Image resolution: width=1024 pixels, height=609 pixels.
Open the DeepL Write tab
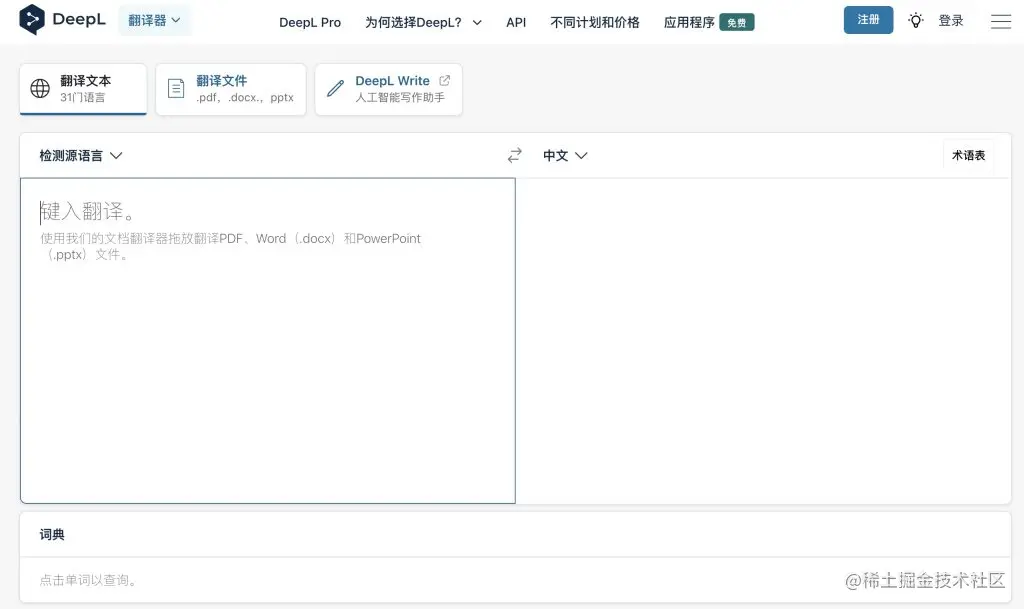pyautogui.click(x=389, y=89)
